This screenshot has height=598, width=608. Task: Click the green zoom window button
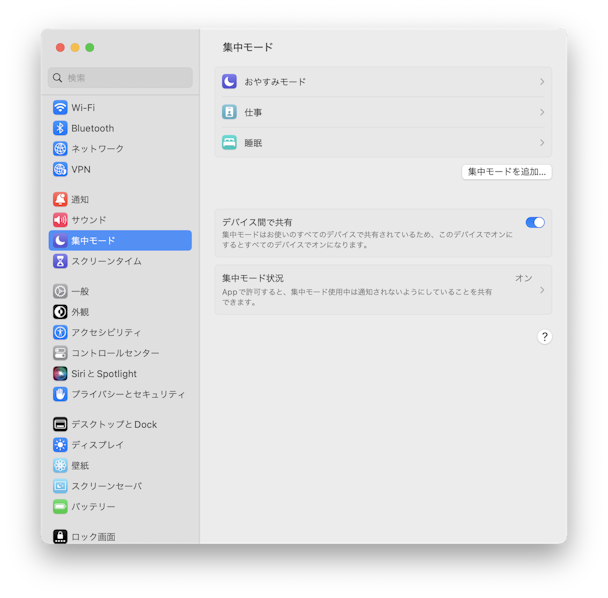(90, 47)
